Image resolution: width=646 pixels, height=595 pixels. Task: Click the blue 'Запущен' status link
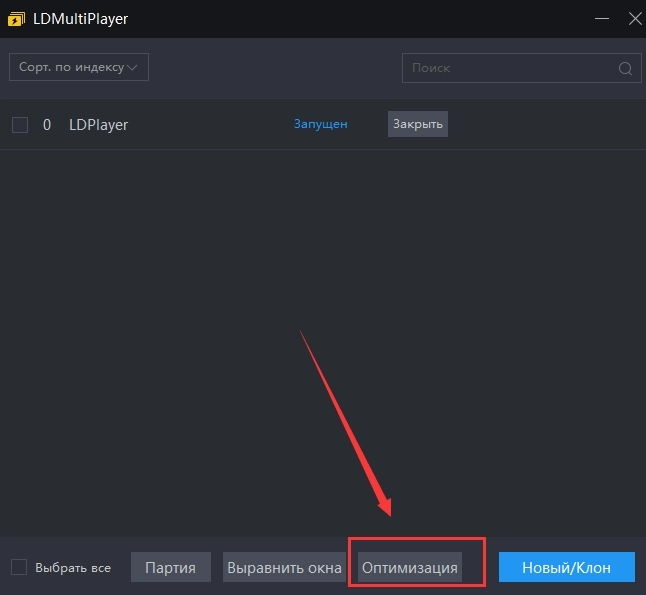click(320, 124)
